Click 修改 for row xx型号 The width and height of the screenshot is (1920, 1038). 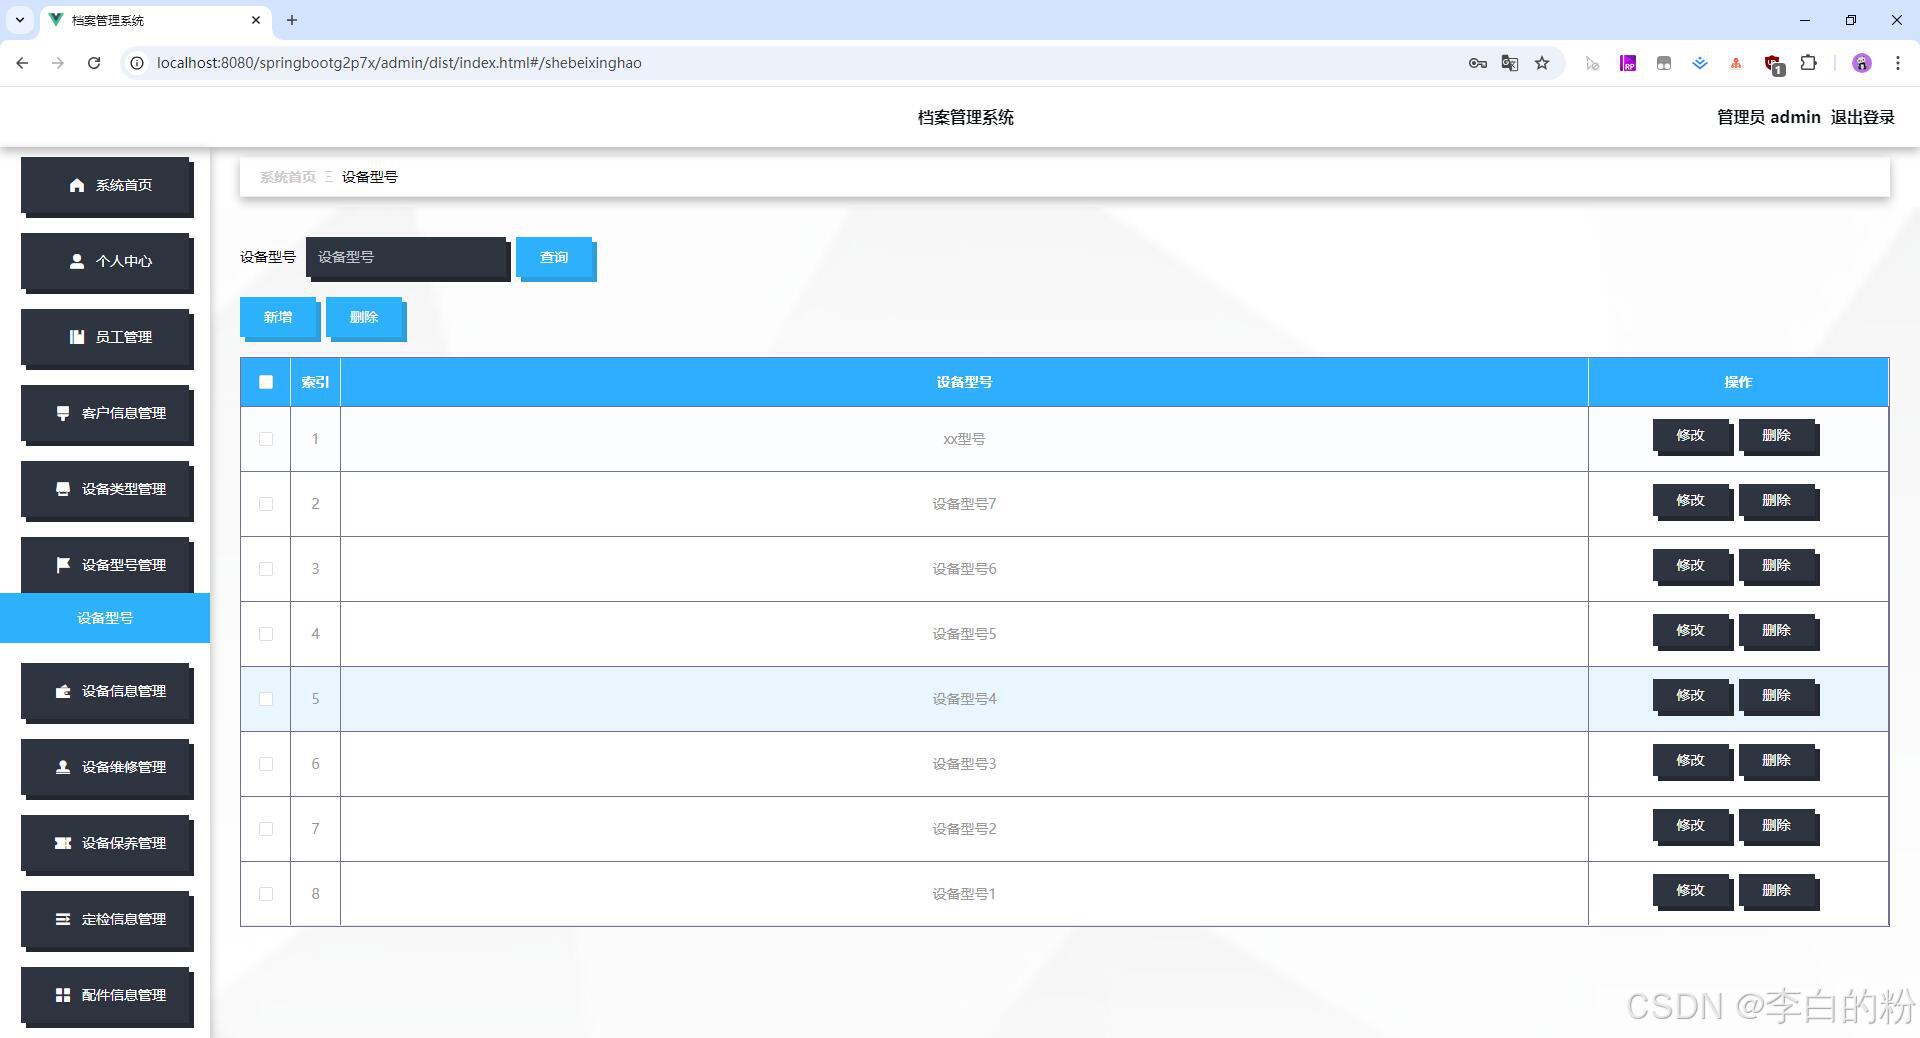(x=1691, y=437)
